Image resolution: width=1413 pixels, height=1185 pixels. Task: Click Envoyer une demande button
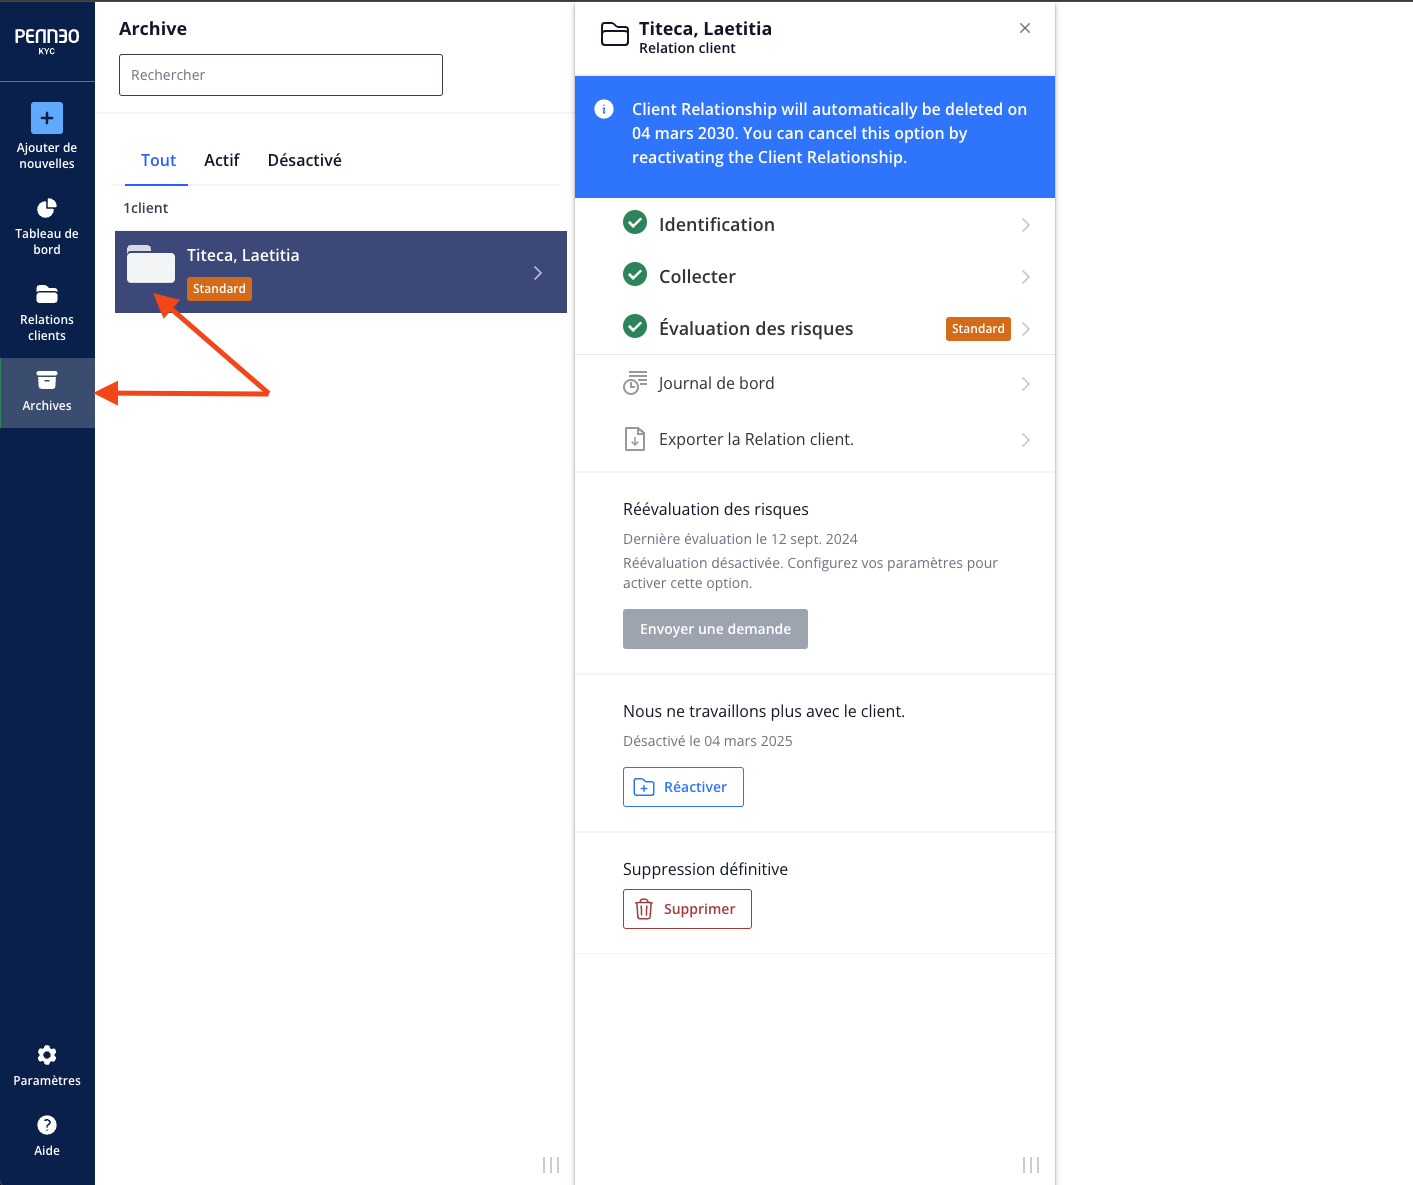click(715, 629)
